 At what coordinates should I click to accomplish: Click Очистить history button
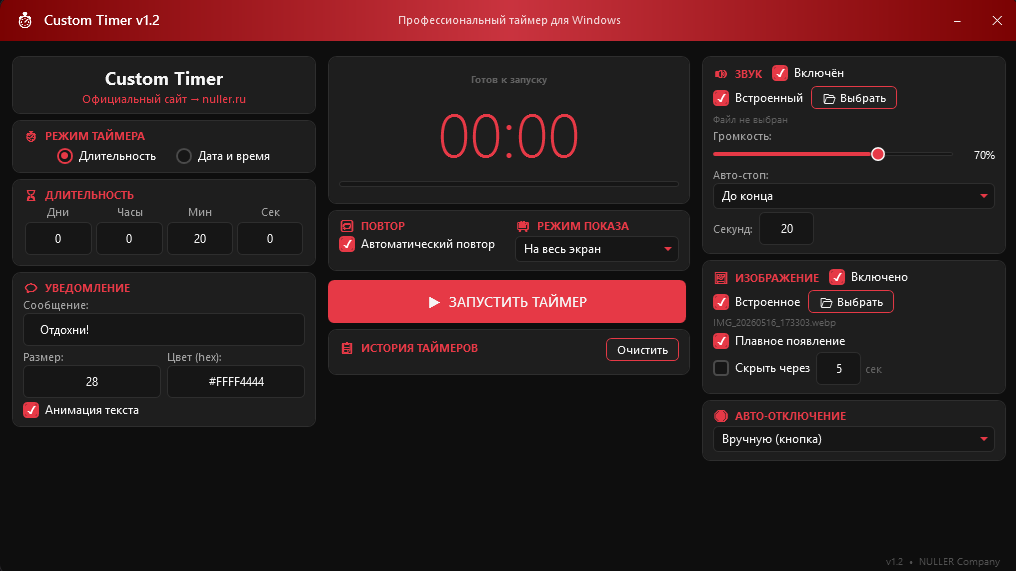coord(642,350)
